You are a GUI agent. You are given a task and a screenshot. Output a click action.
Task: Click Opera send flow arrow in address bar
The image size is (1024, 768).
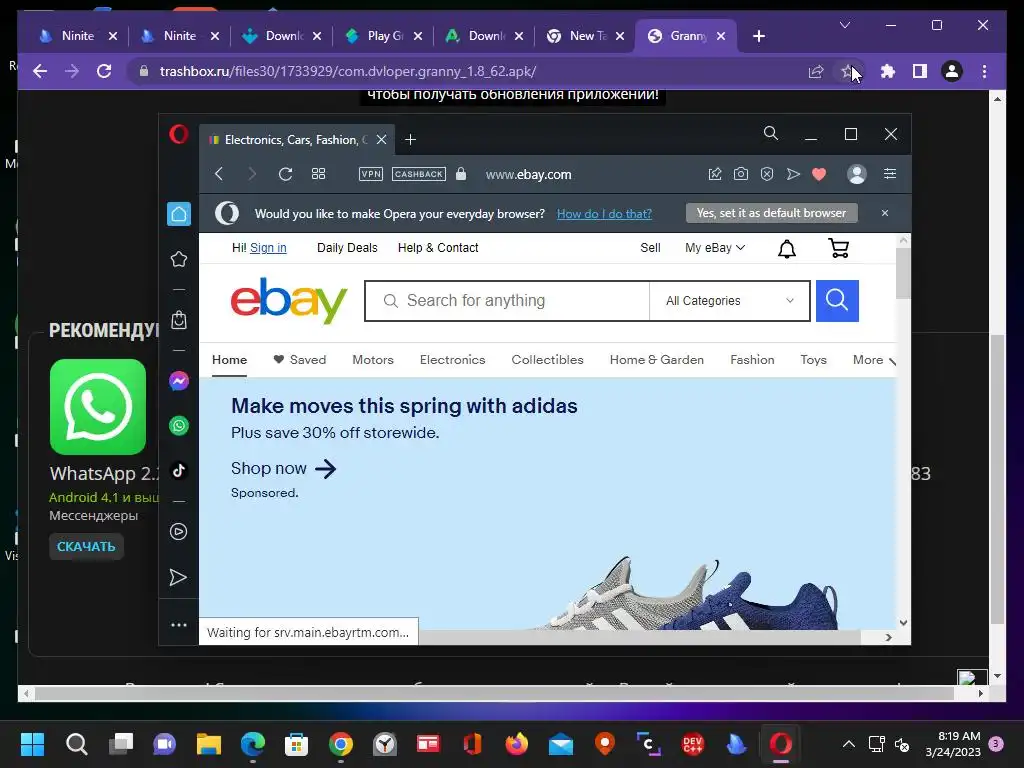tap(793, 174)
